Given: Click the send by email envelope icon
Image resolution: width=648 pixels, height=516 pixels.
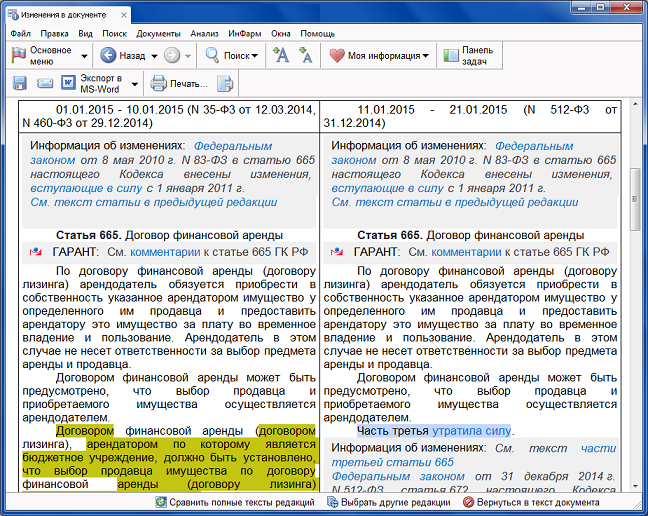Looking at the screenshot, I should point(44,83).
